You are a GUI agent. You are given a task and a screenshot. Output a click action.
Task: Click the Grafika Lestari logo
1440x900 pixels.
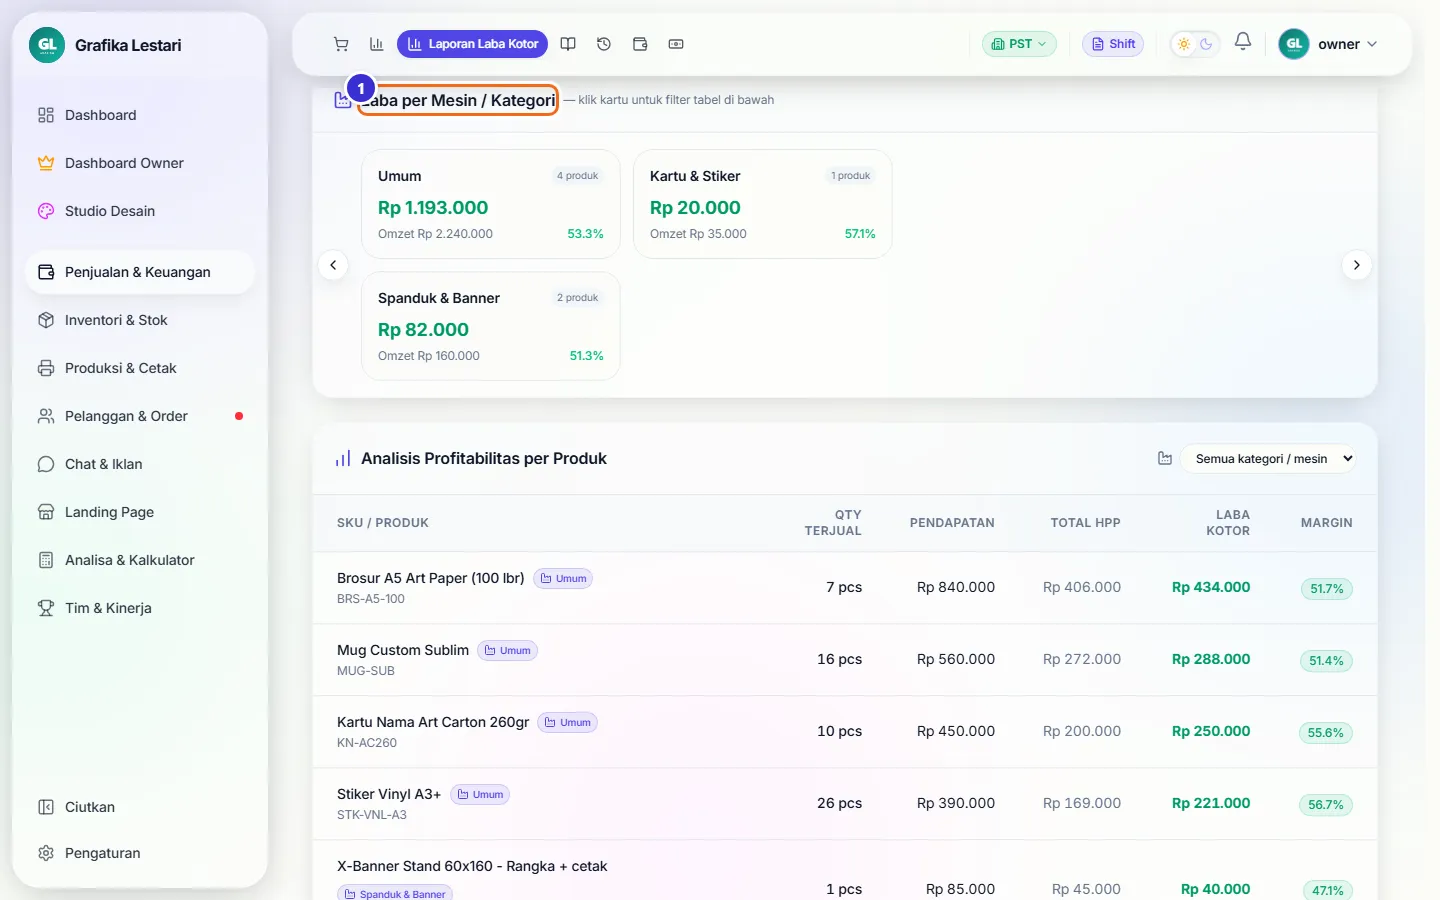[47, 45]
